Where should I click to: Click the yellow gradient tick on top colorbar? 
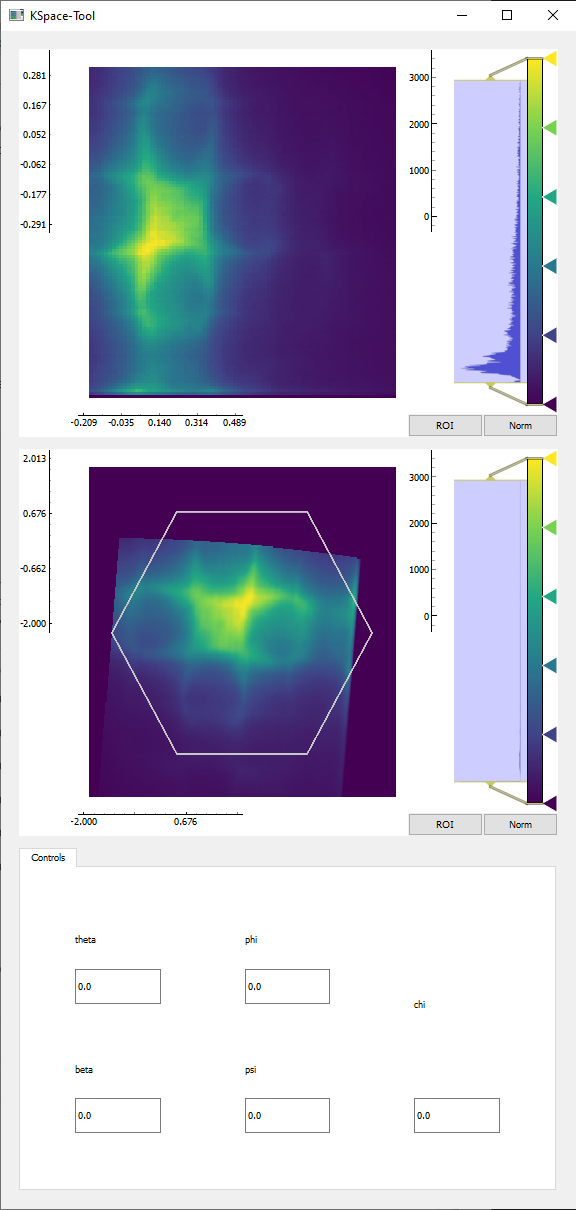pos(549,59)
